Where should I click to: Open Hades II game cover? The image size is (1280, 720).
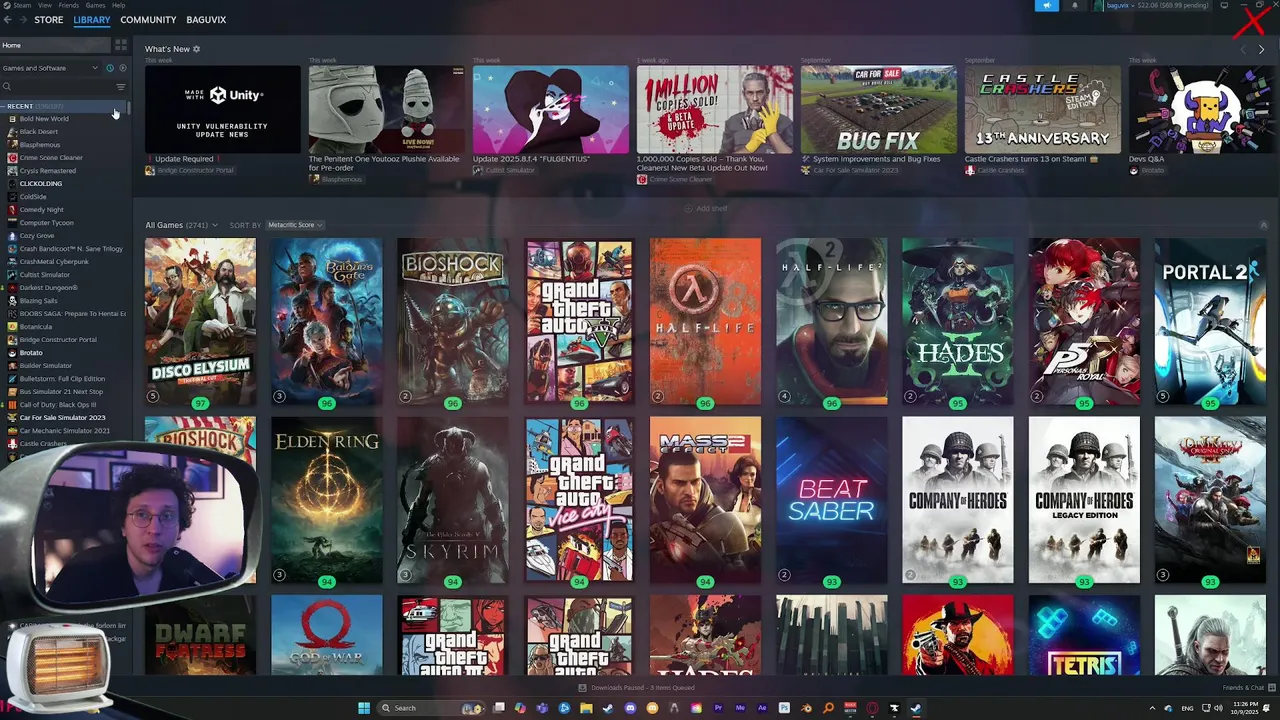pos(957,321)
